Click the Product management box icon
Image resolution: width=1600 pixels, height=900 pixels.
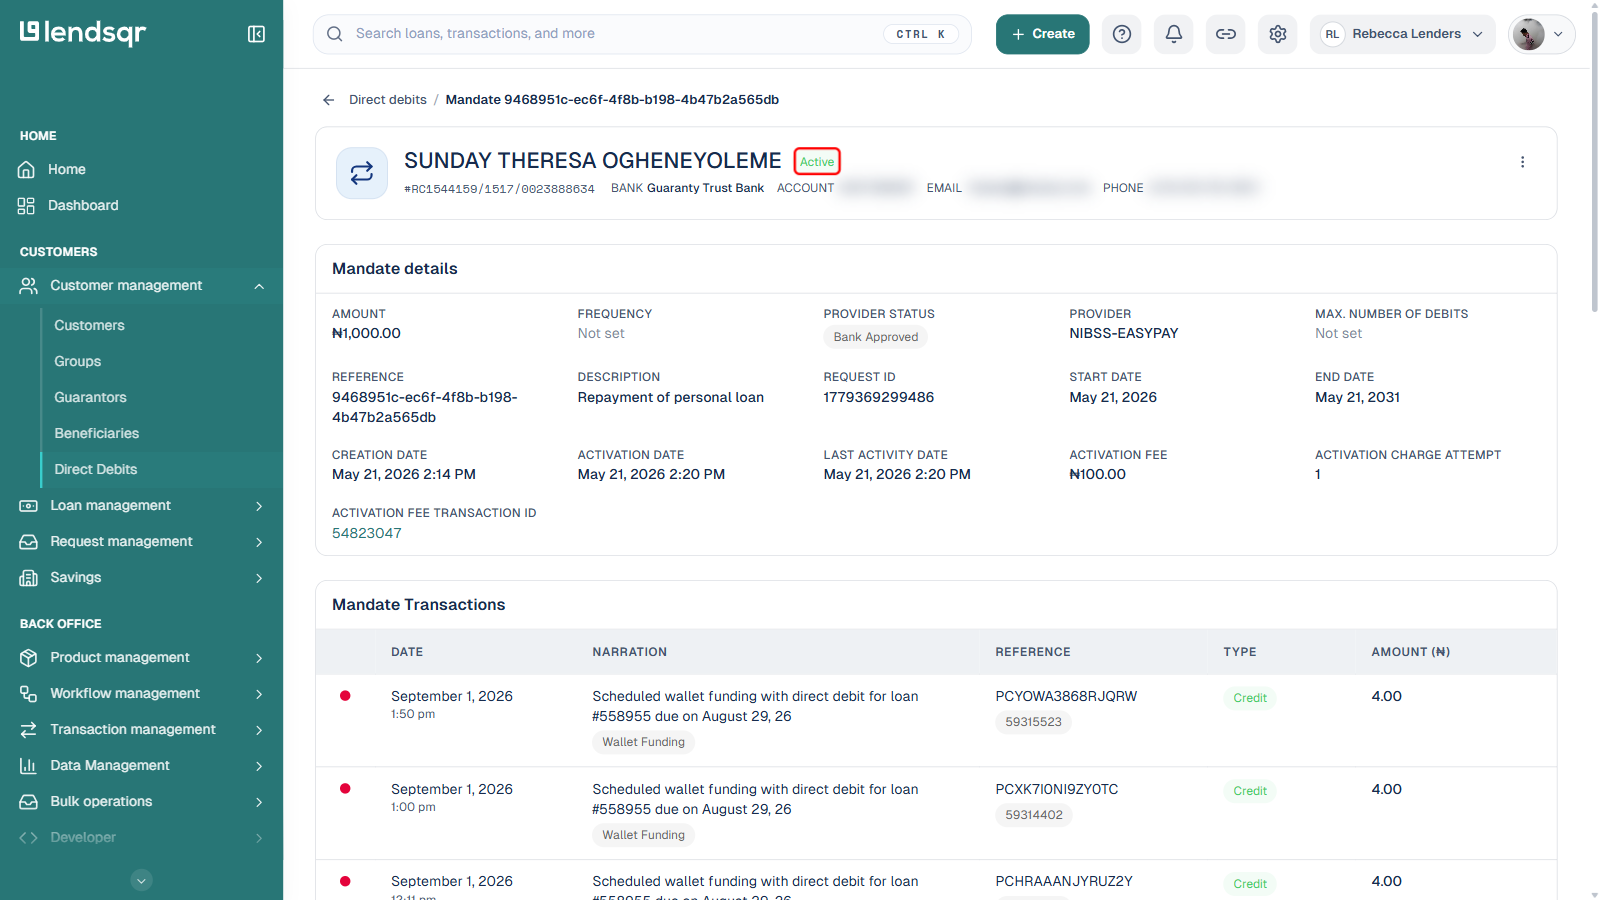click(28, 658)
